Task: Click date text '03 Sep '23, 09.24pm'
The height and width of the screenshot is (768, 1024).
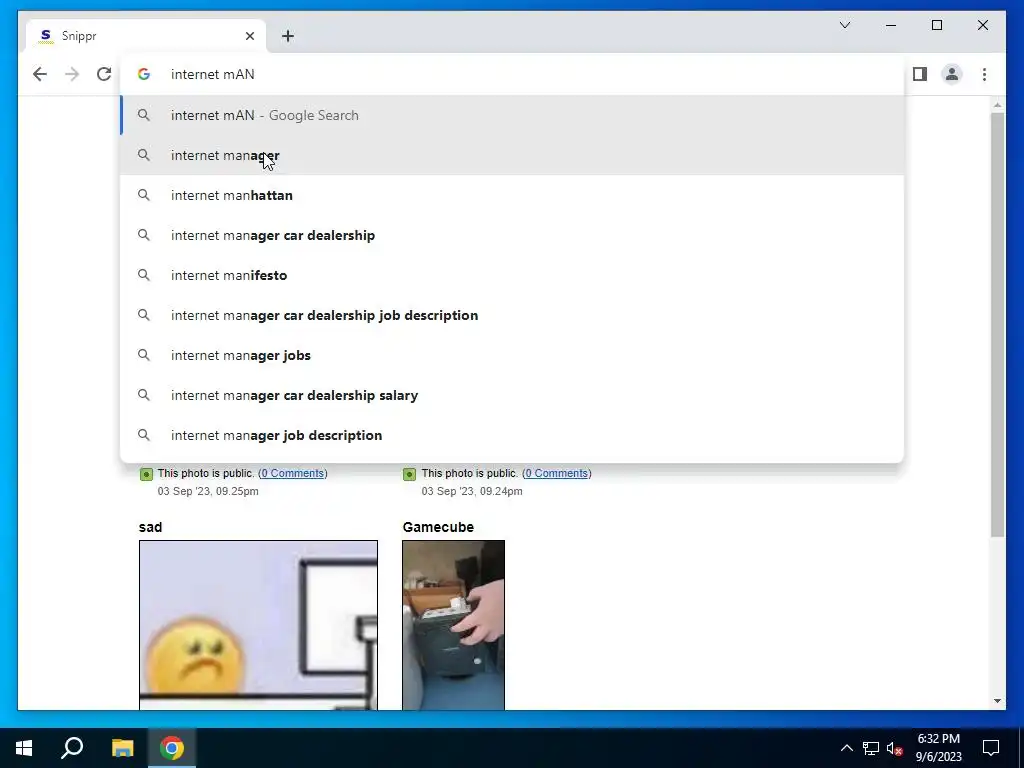Action: (x=472, y=491)
